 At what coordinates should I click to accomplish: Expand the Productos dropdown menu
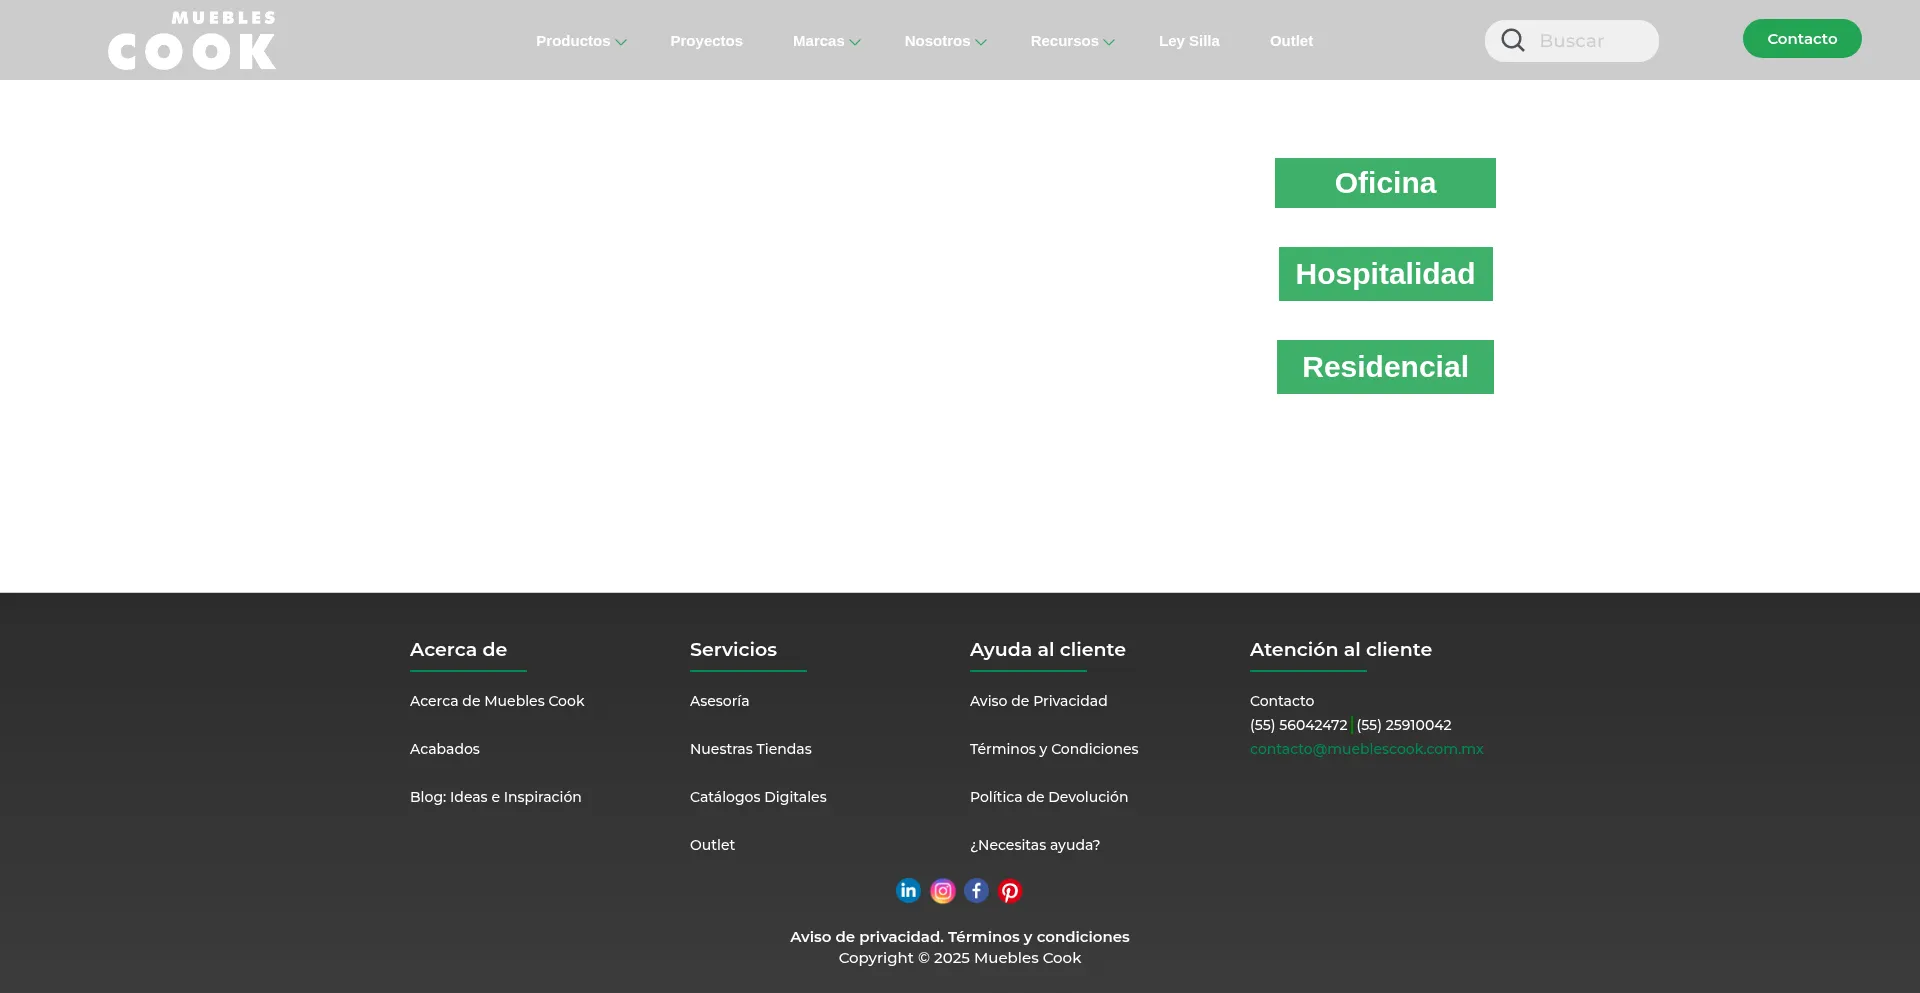(x=580, y=41)
